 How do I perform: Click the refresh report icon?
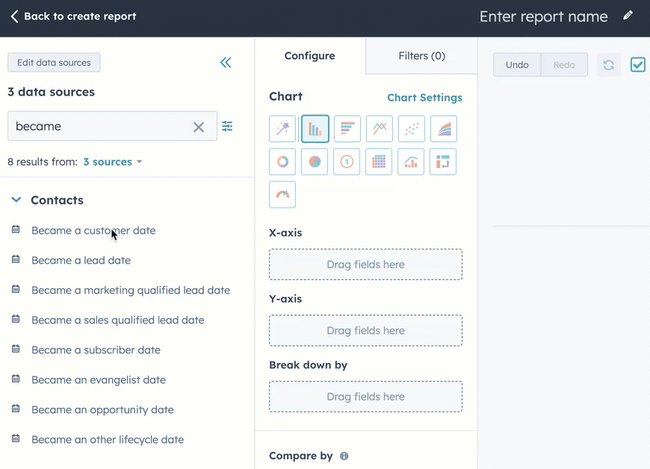(x=609, y=65)
